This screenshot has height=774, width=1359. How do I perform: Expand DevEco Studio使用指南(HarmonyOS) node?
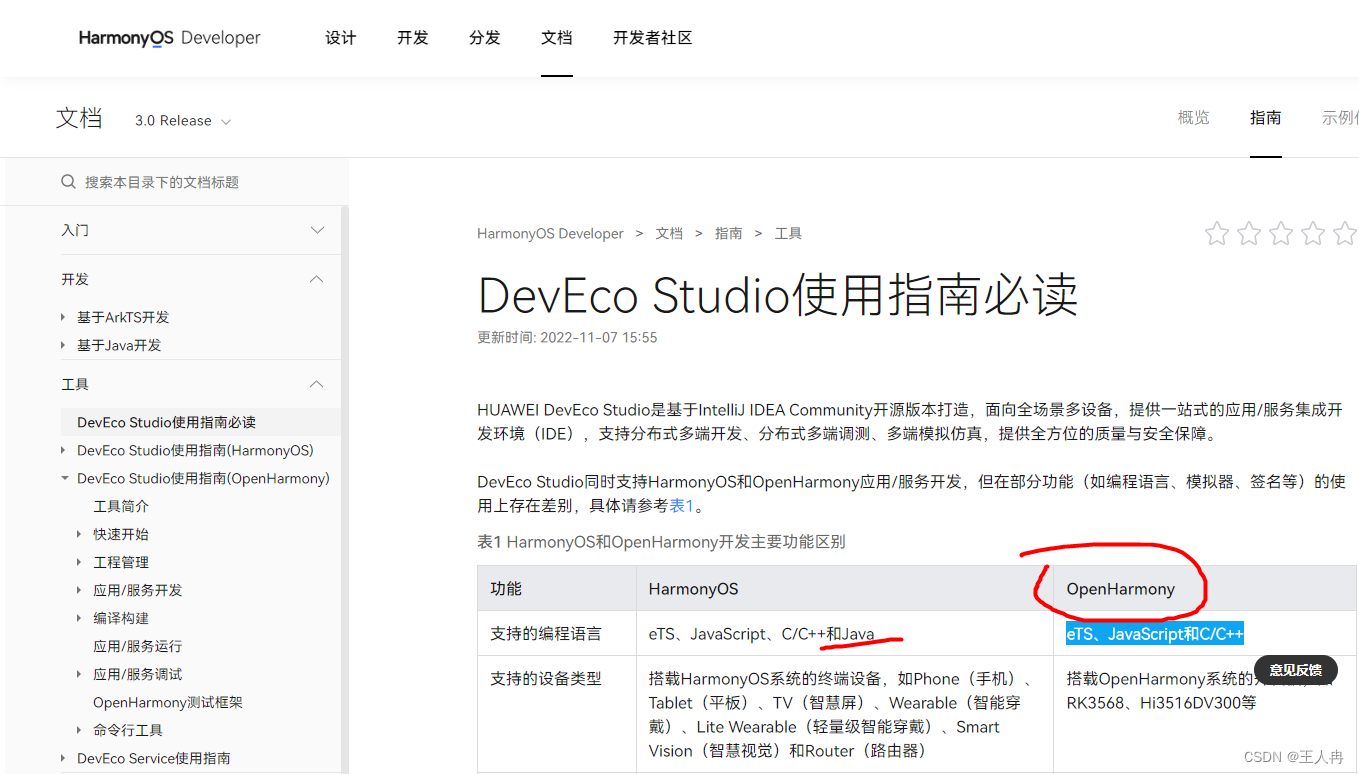[x=65, y=450]
